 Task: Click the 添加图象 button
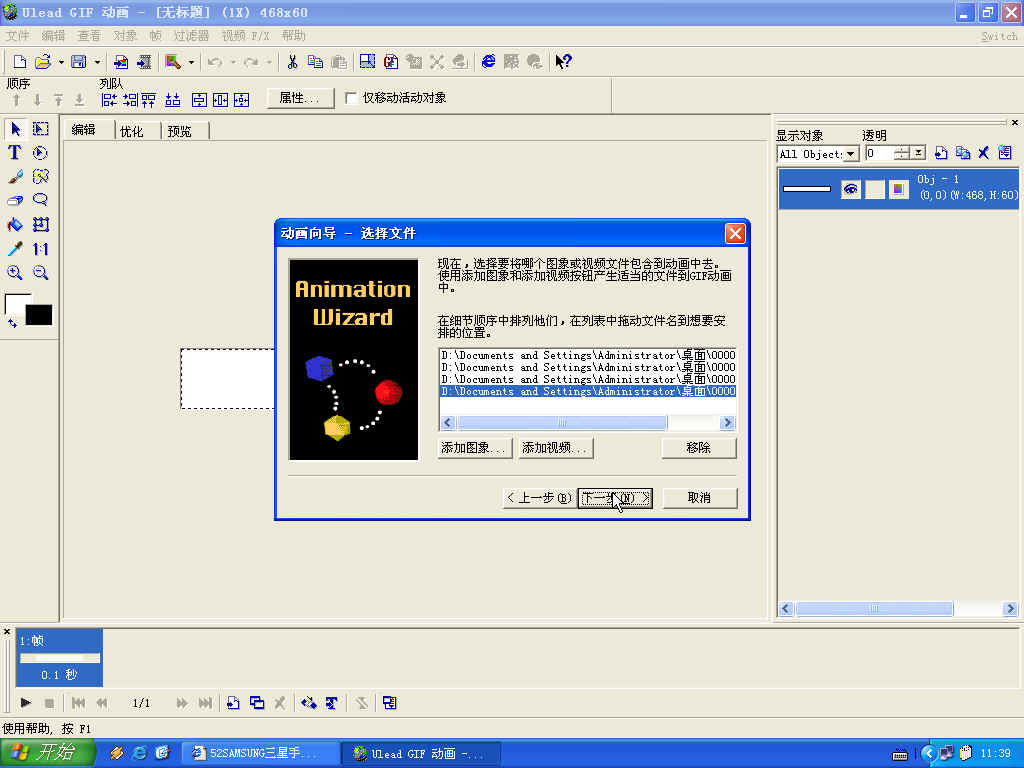pyautogui.click(x=474, y=447)
